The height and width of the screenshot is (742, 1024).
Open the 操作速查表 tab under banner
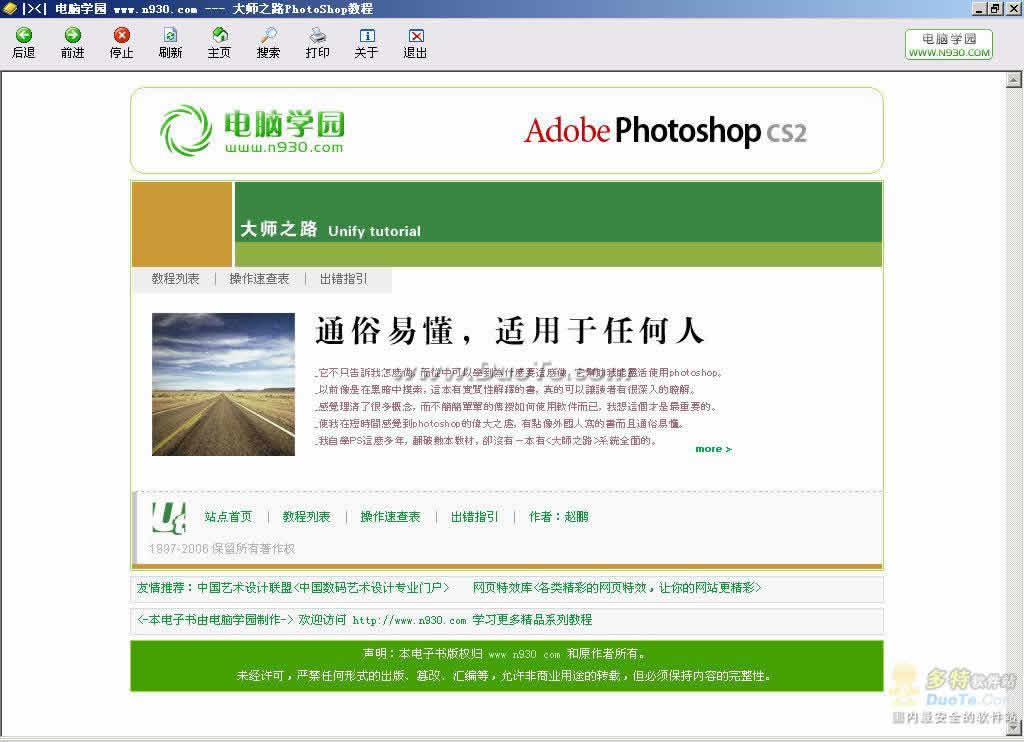point(259,279)
